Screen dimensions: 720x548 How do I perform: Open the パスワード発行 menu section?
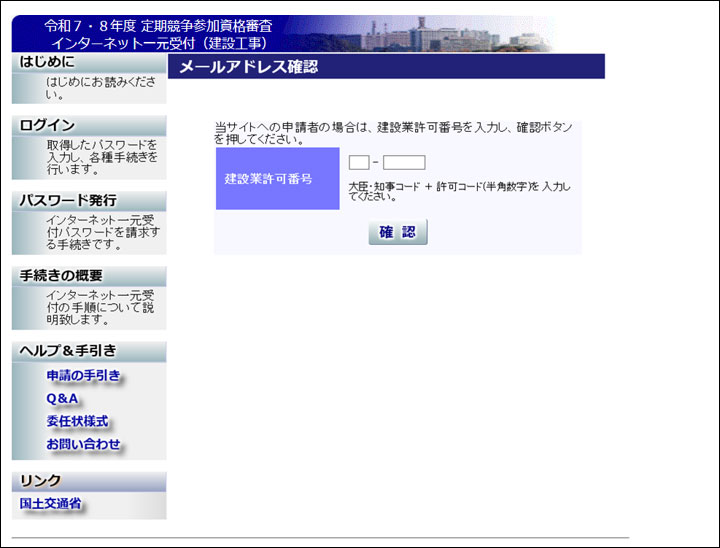tap(68, 200)
